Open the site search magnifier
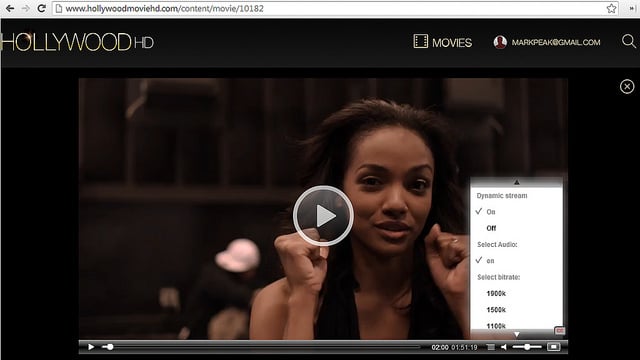The height and width of the screenshot is (360, 640). [629, 41]
